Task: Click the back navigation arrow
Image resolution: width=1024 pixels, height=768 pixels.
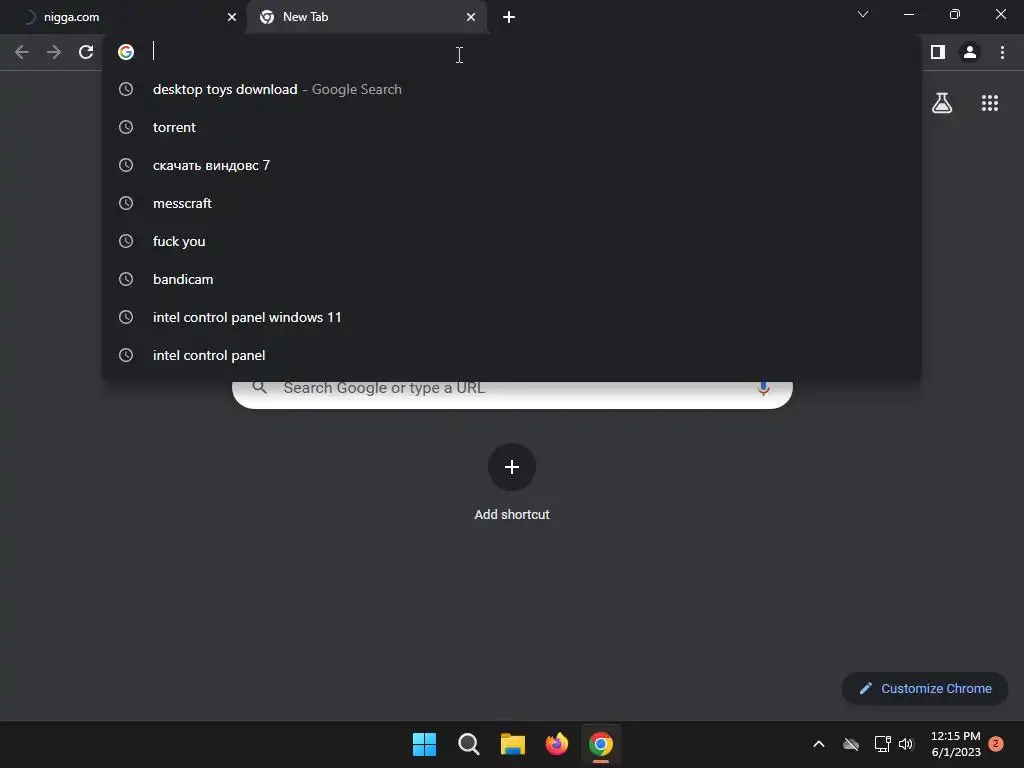Action: [x=22, y=52]
